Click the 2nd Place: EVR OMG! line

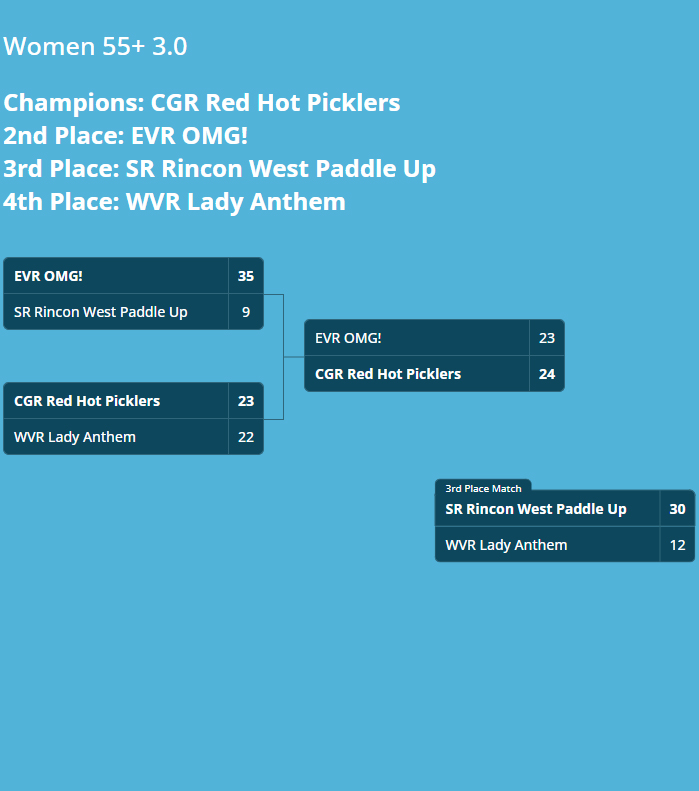click(x=125, y=136)
